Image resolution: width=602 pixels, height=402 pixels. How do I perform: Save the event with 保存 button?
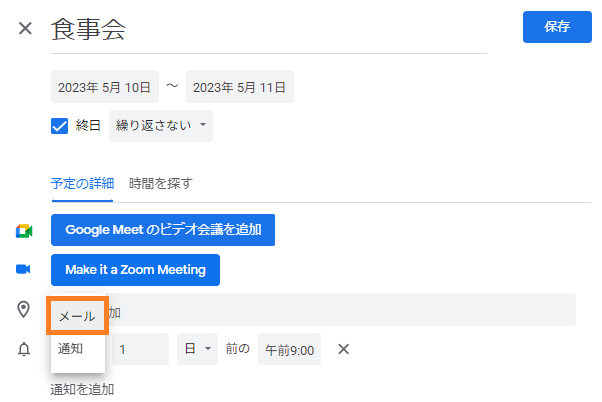tap(557, 27)
